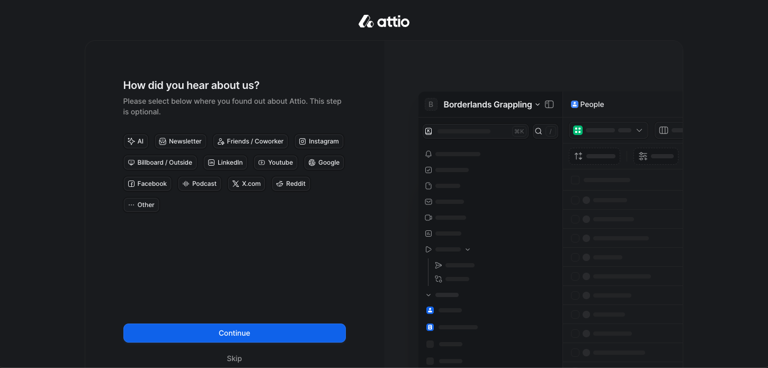
Task: Choose the Podcast option chip
Action: 199,184
